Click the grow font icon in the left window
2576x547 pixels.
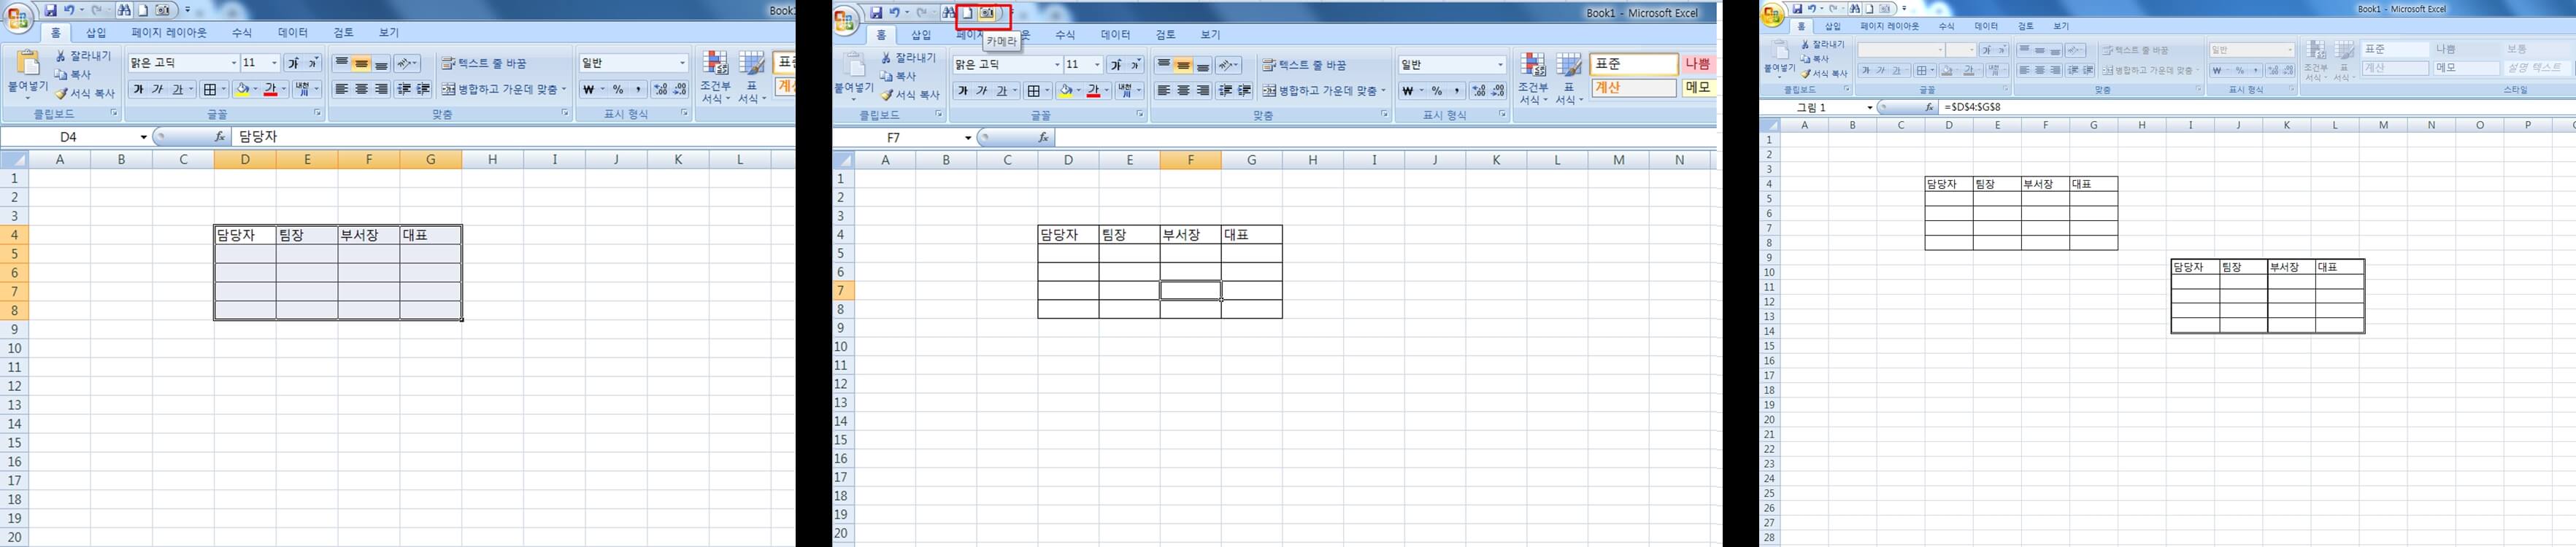[294, 63]
